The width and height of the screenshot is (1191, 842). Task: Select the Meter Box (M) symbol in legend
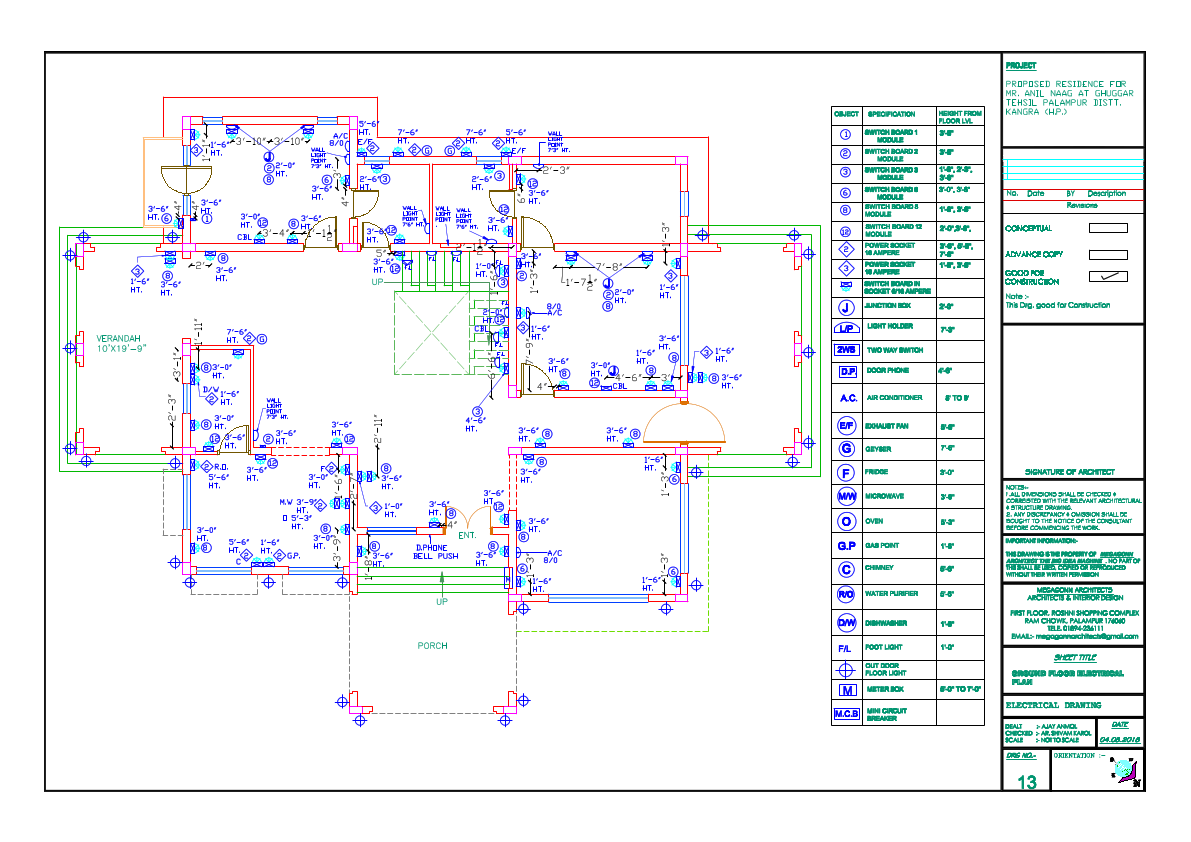point(849,689)
